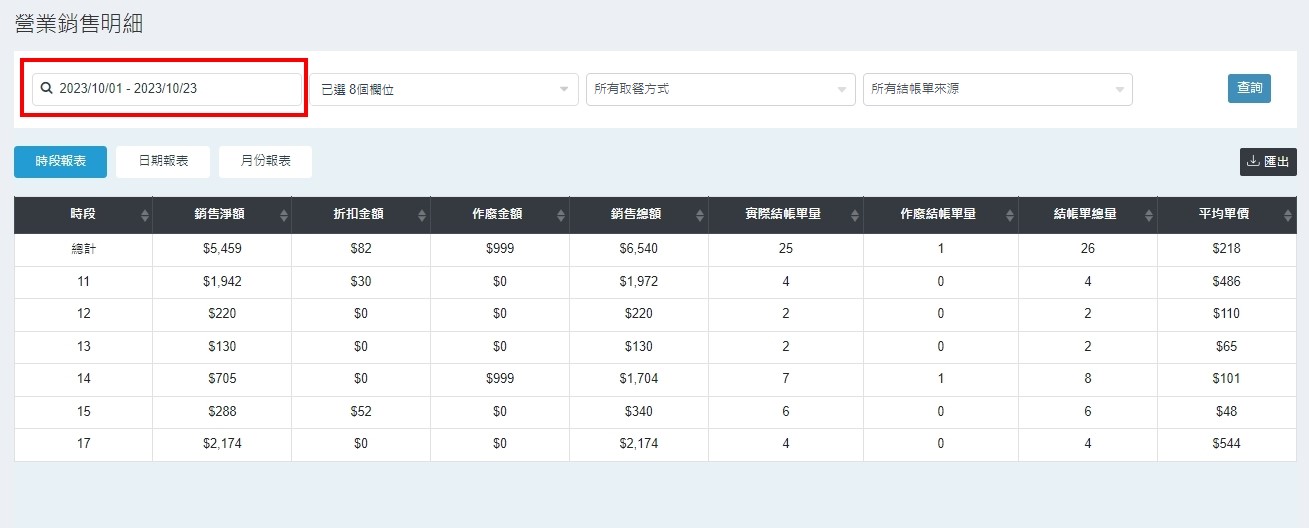Sort table by 結帳單總量 sort icon
This screenshot has height=528, width=1309.
[1149, 215]
